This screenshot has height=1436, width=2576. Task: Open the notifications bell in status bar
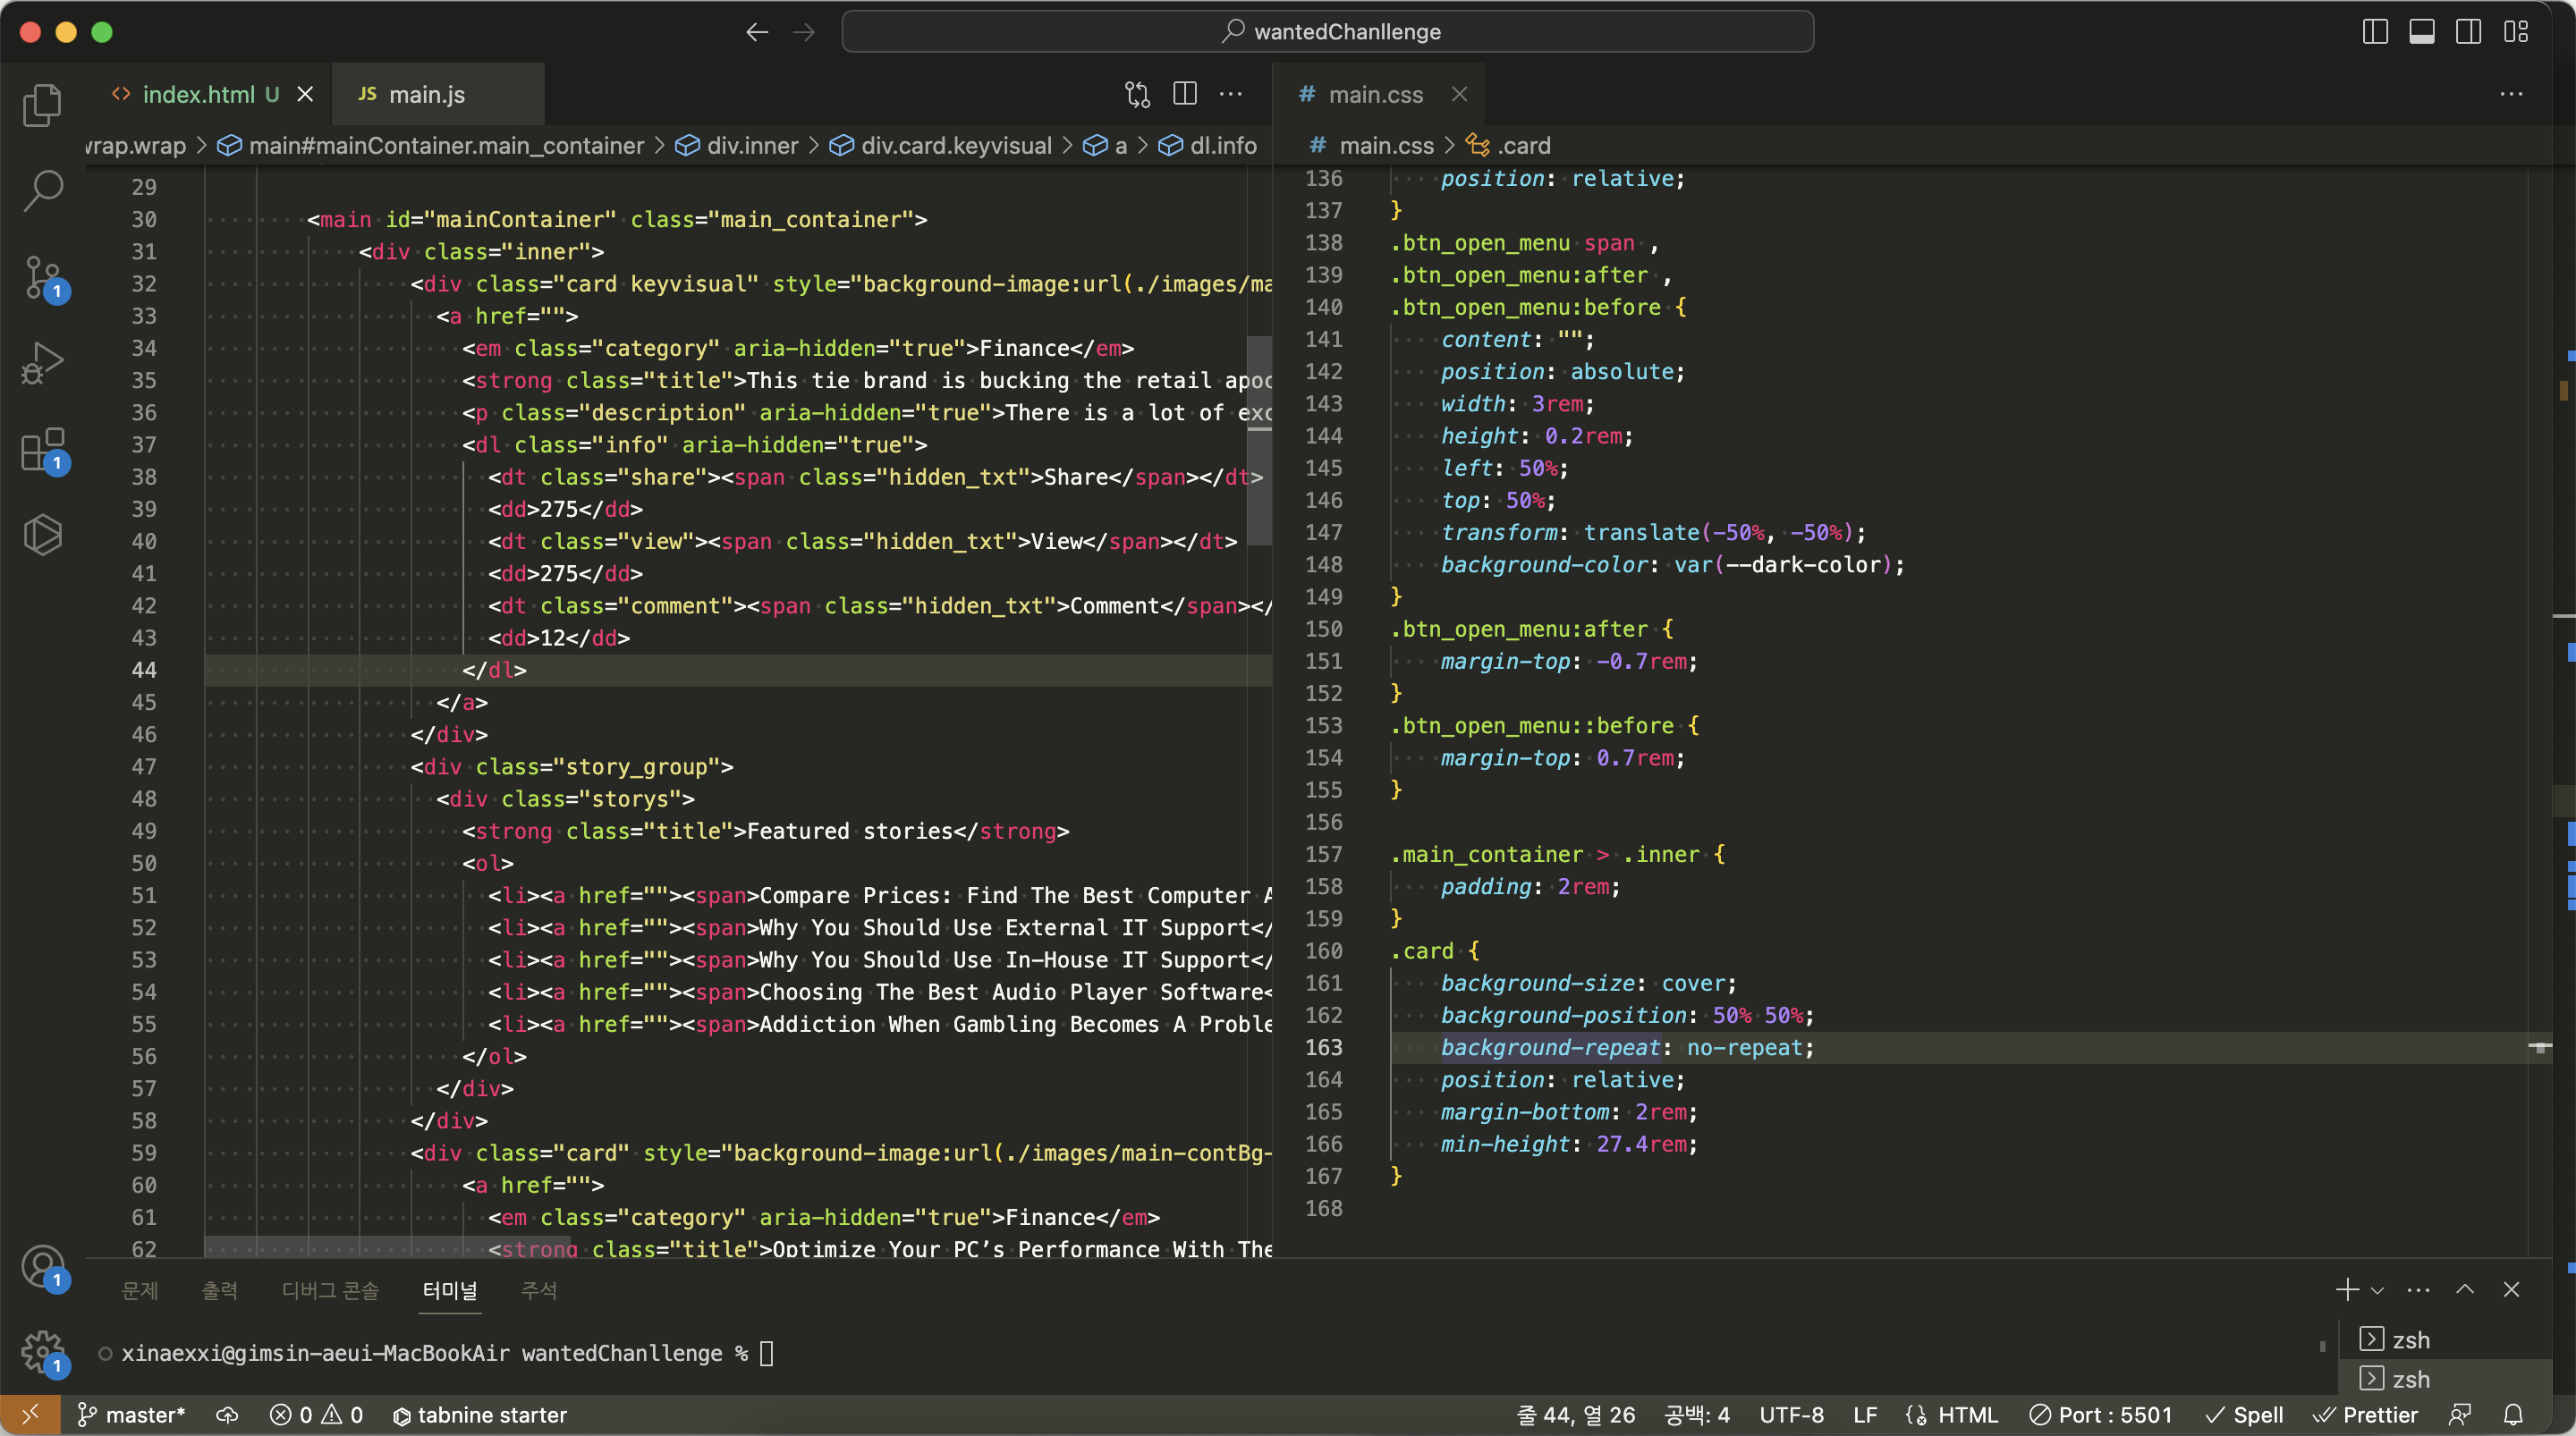coord(2513,1415)
